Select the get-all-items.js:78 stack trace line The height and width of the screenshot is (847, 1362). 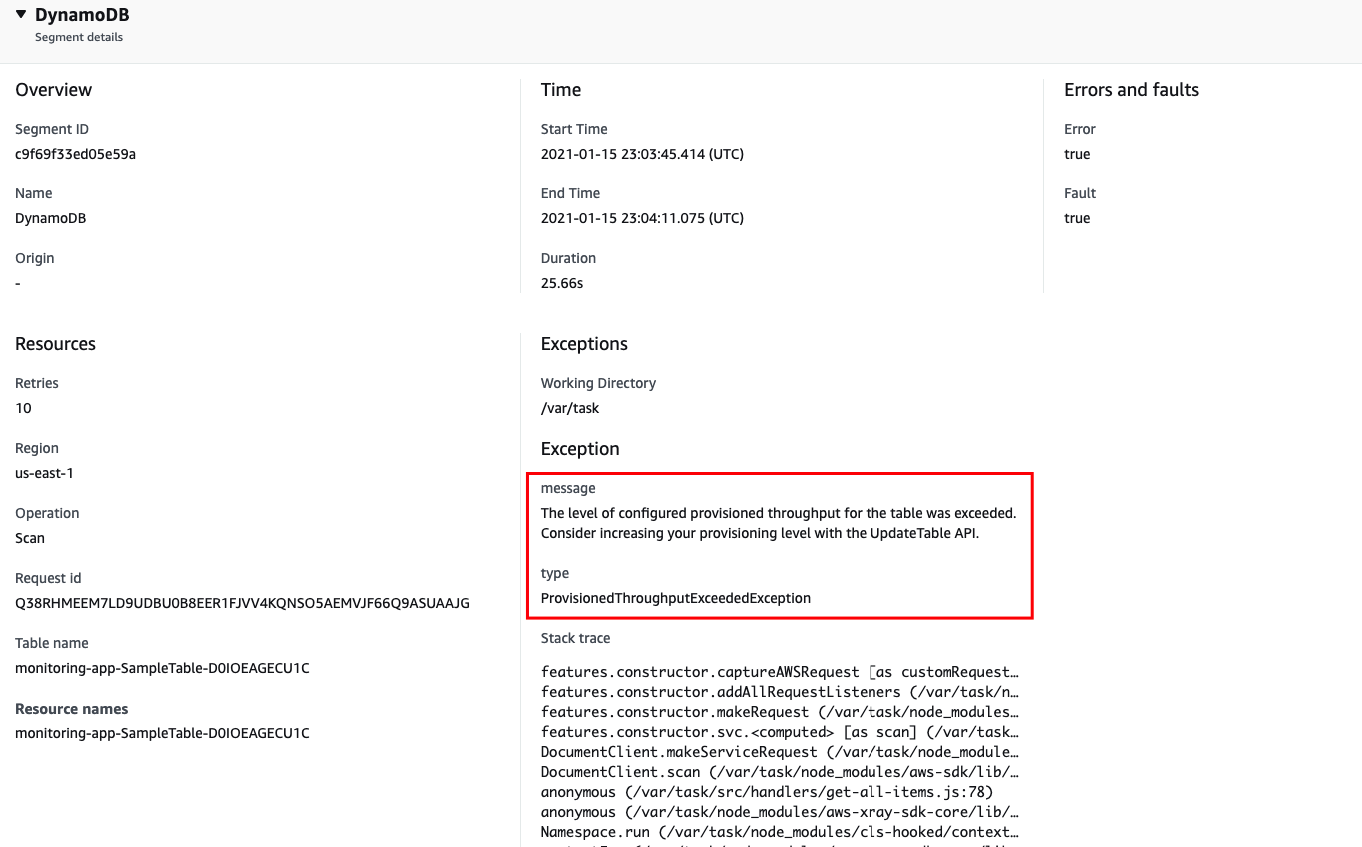(766, 792)
